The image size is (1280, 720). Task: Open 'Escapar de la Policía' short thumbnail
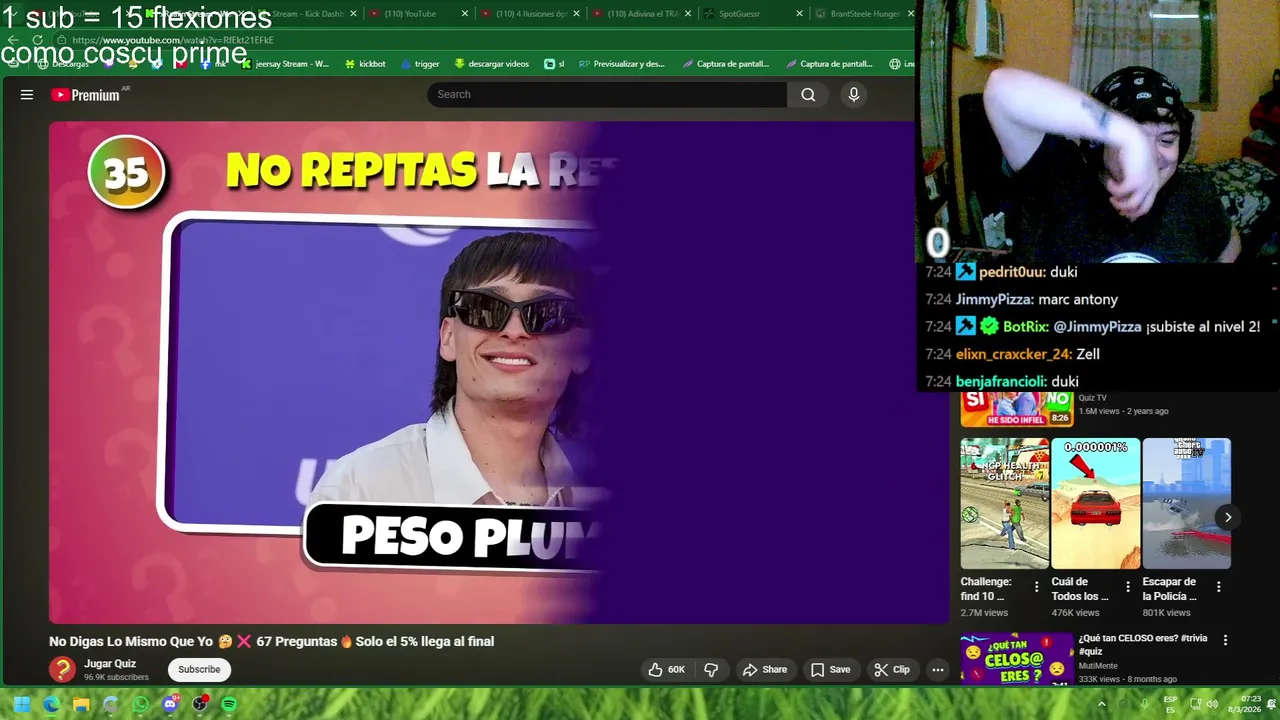[1186, 504]
